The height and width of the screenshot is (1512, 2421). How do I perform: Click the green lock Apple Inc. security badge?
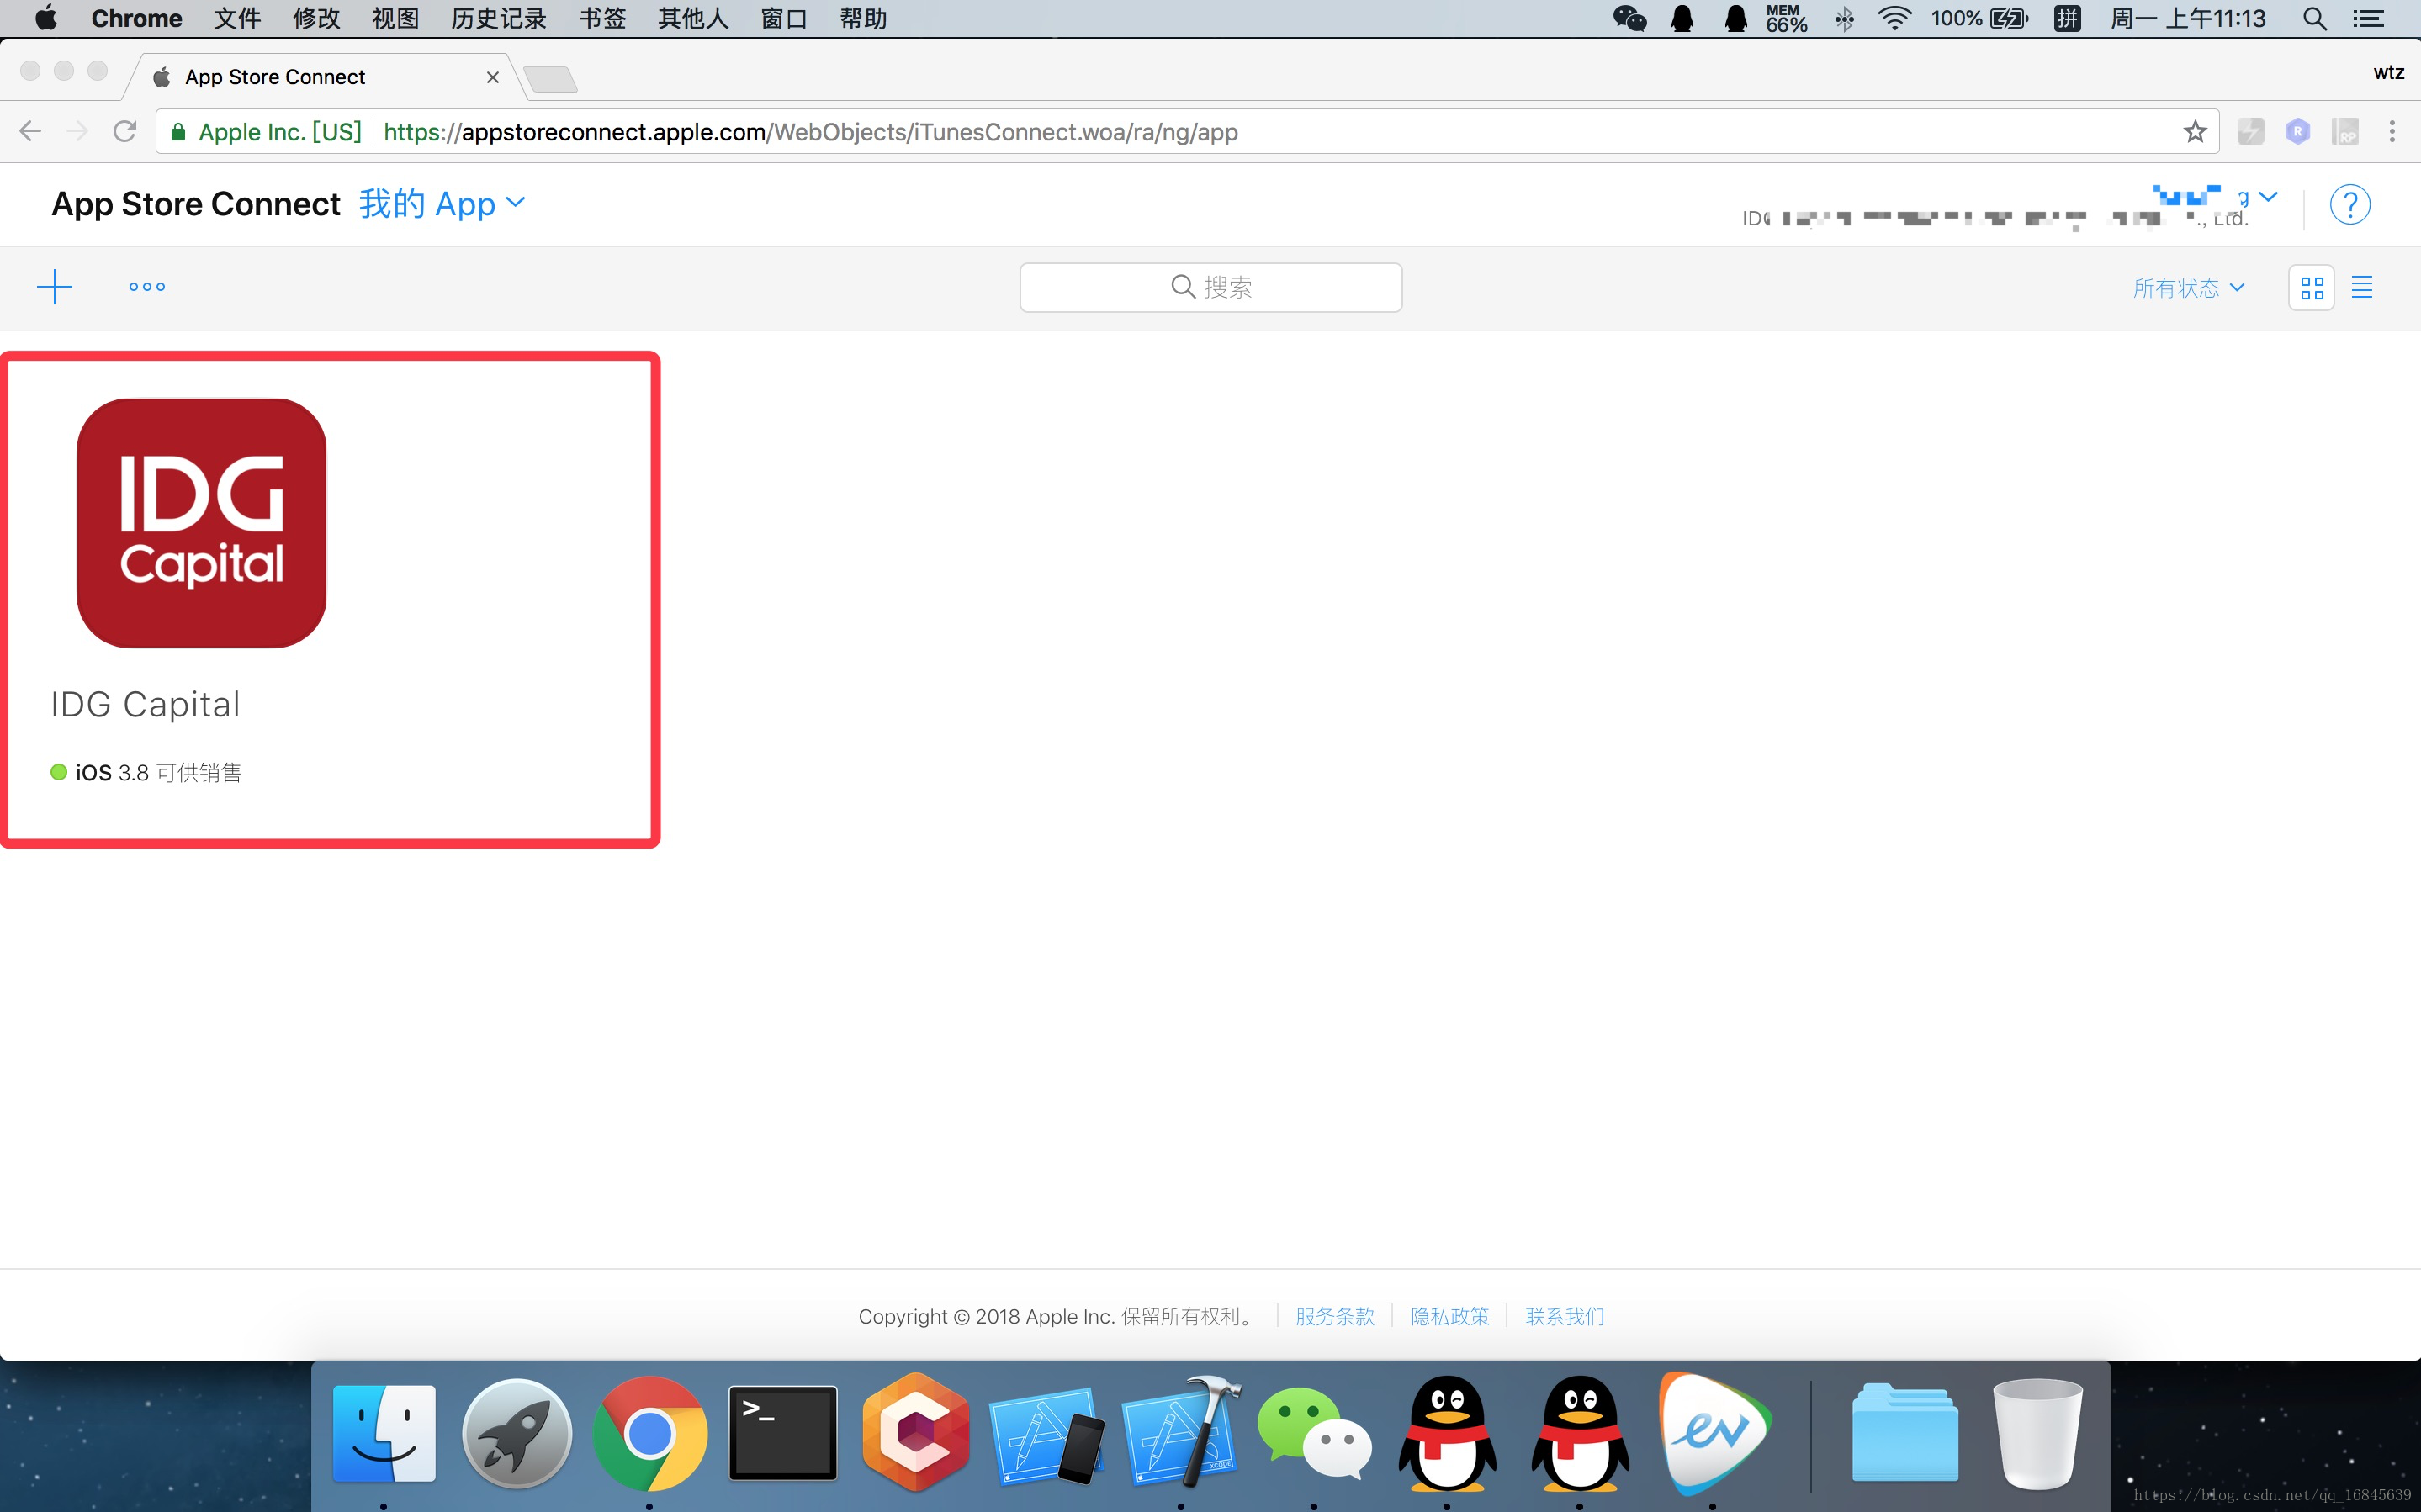[x=266, y=132]
